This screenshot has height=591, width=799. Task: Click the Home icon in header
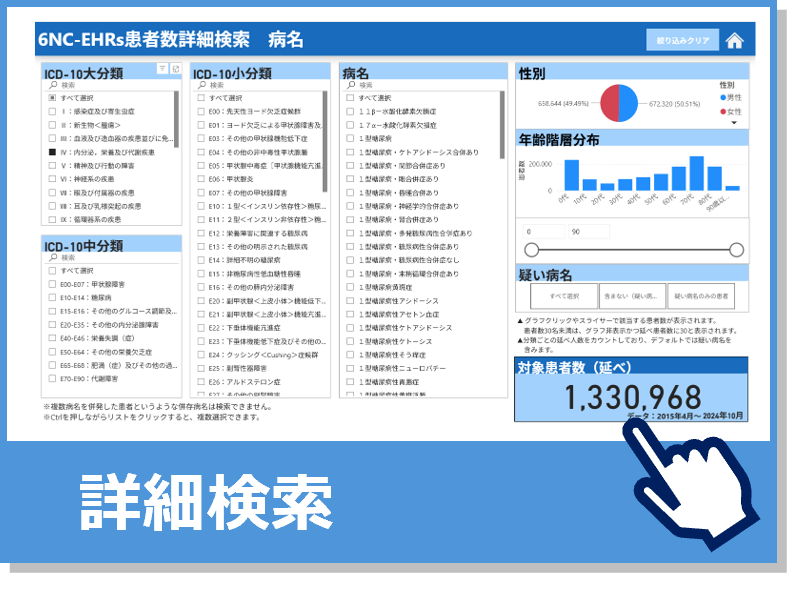tap(735, 41)
